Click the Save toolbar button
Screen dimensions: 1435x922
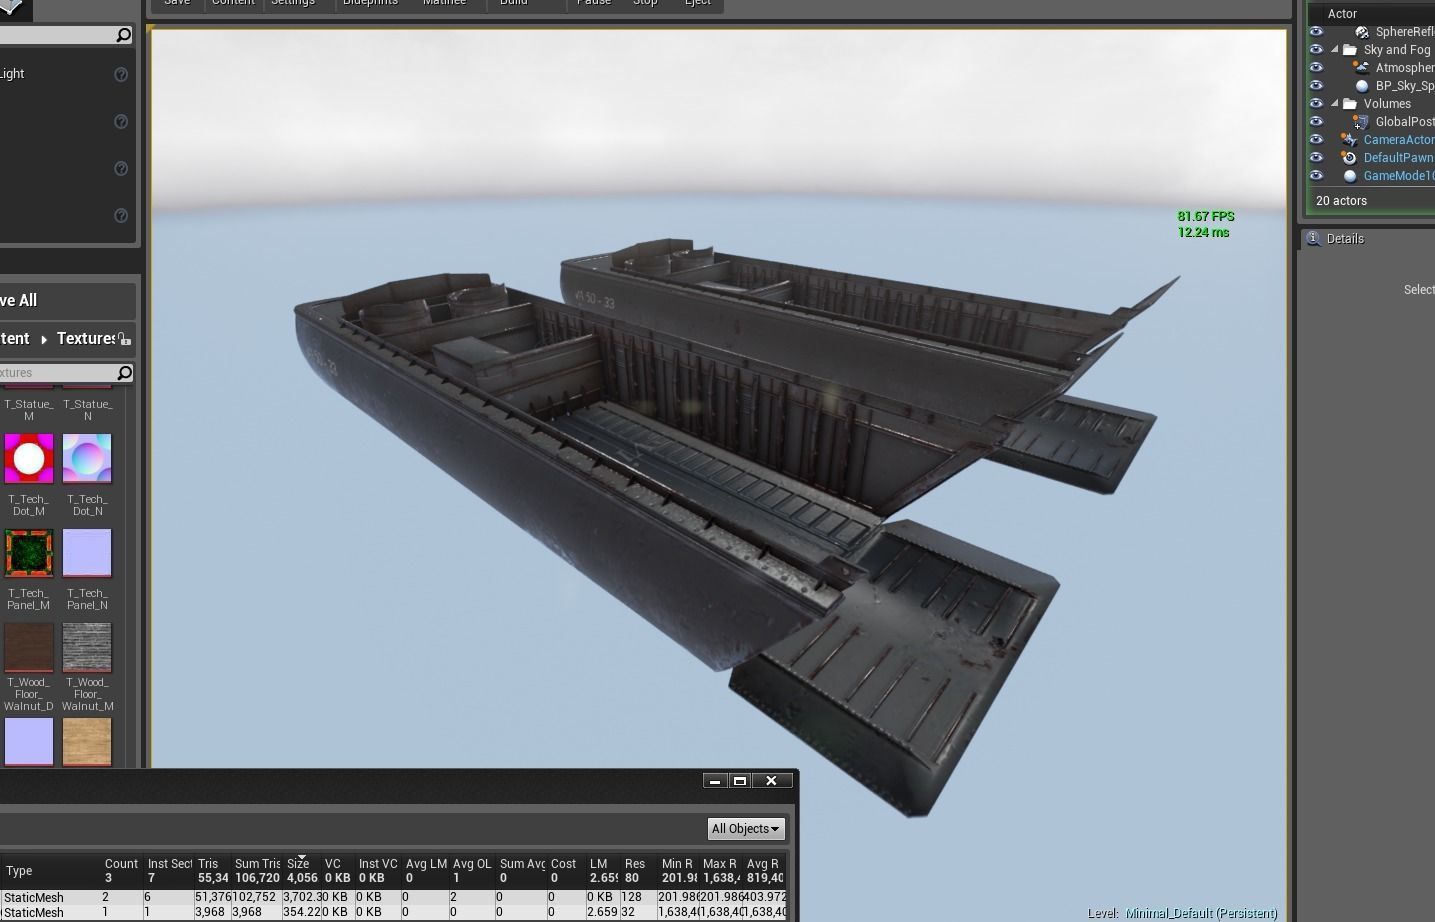[177, 3]
